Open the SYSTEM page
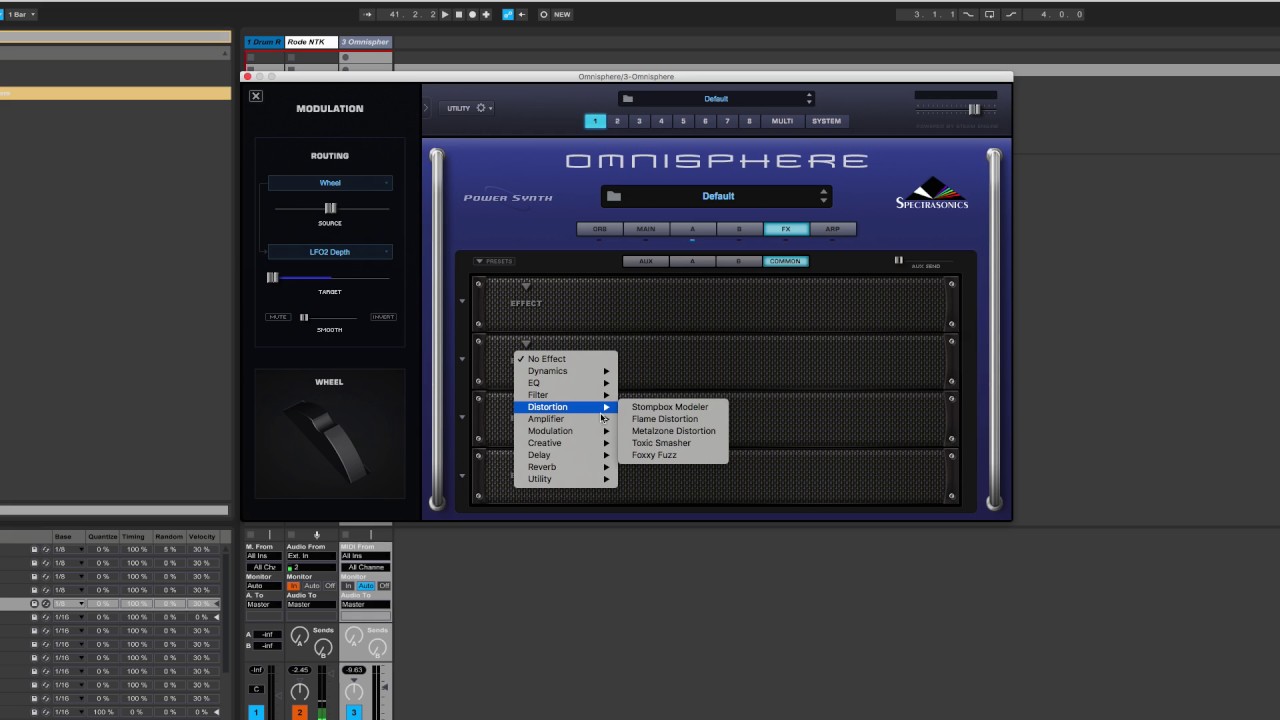1280x720 pixels. click(826, 121)
